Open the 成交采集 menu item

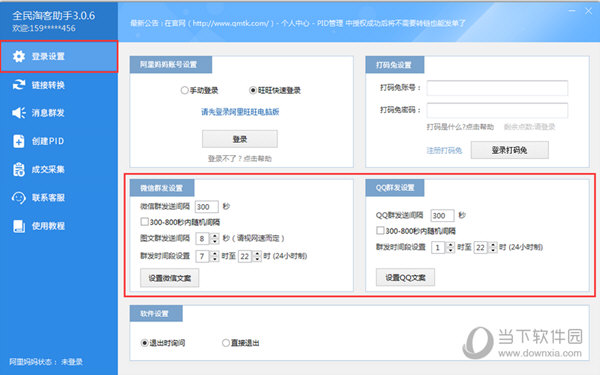(59, 170)
